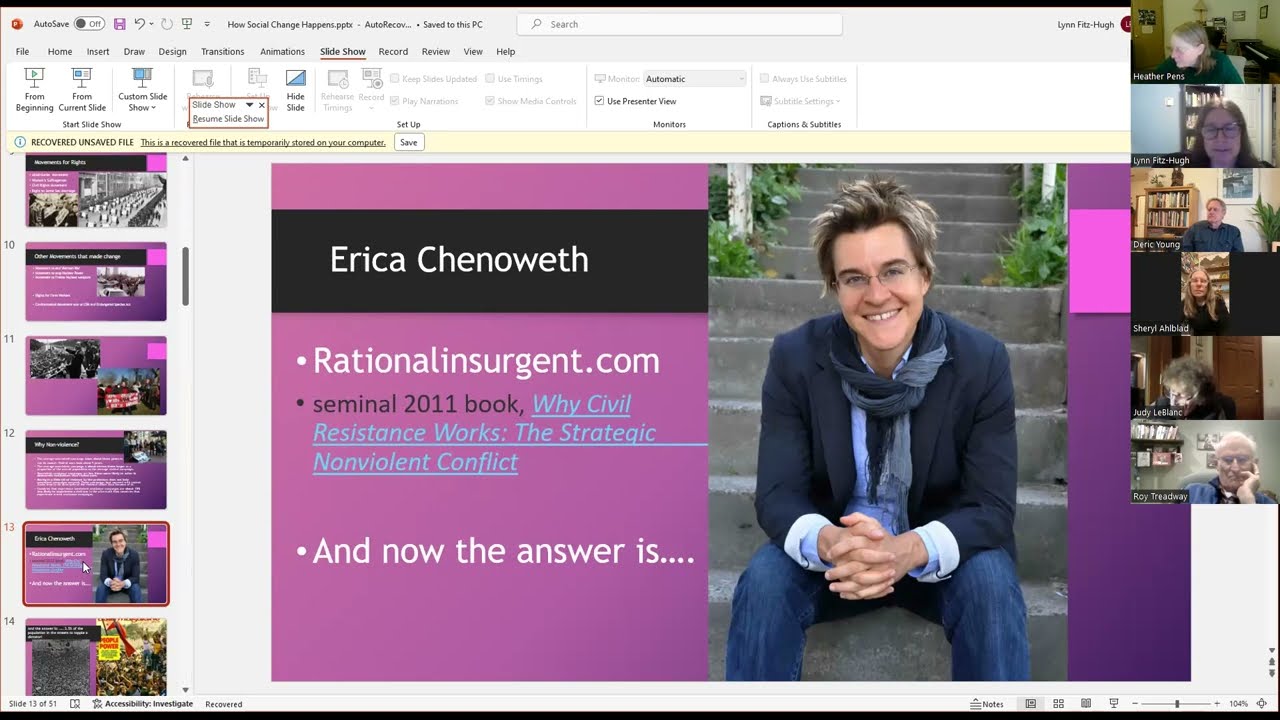The width and height of the screenshot is (1280, 720).
Task: Switch to the Design tab
Action: 172,51
